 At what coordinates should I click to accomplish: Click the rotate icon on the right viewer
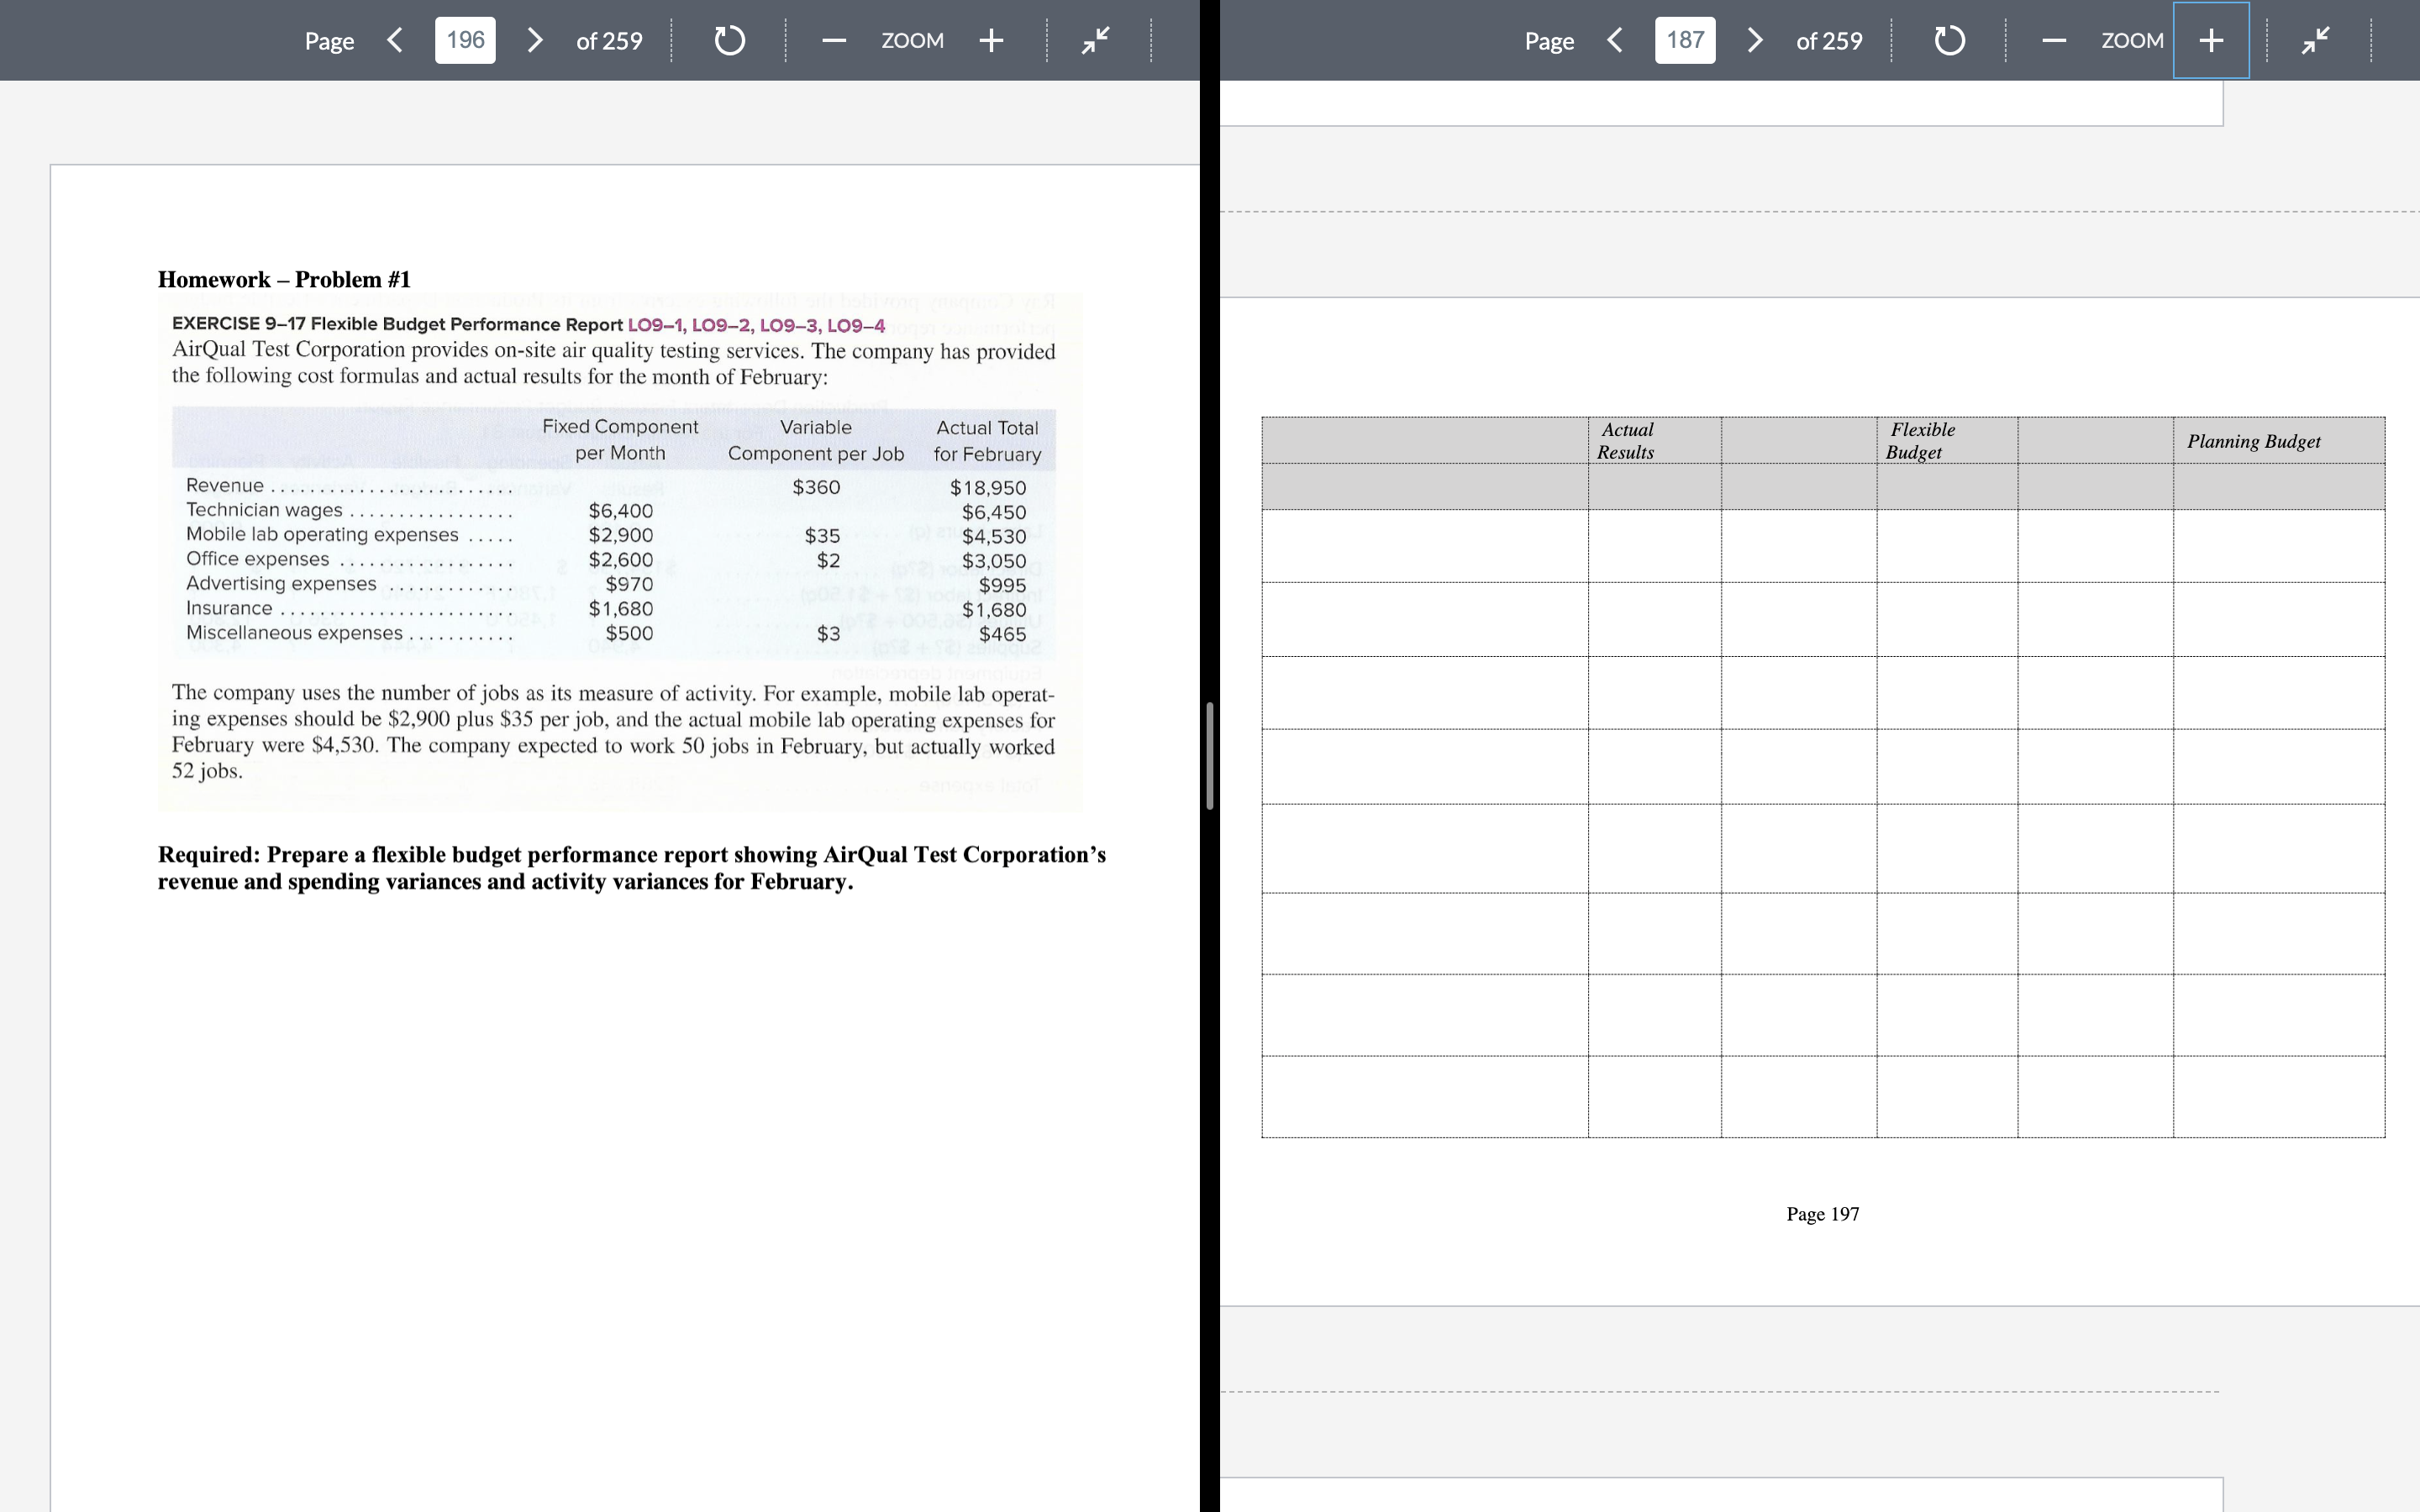point(1947,40)
